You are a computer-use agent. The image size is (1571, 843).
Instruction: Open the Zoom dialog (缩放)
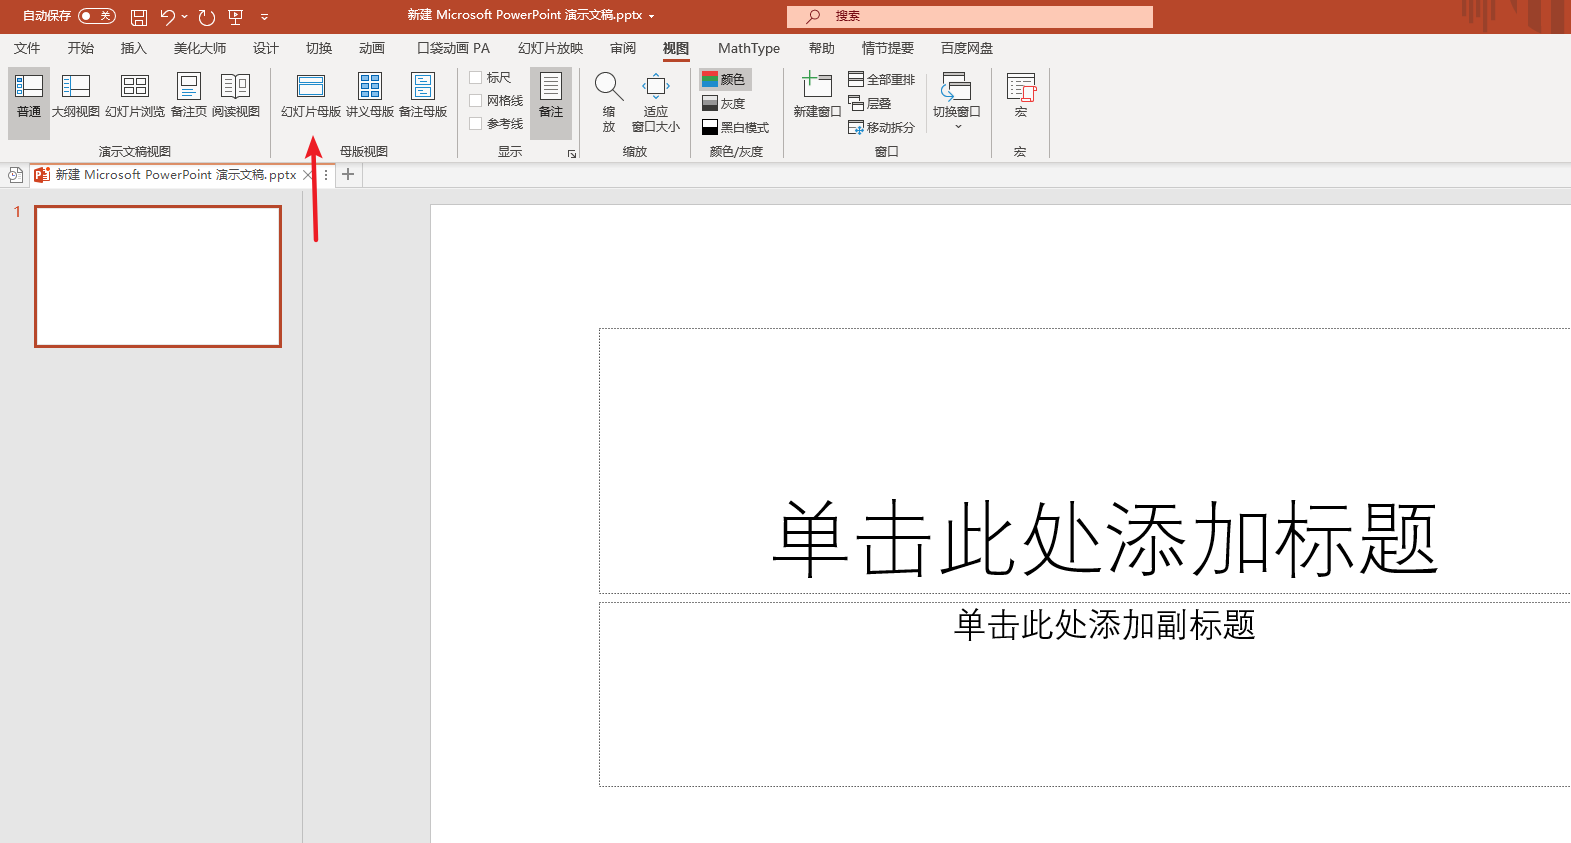tap(609, 102)
